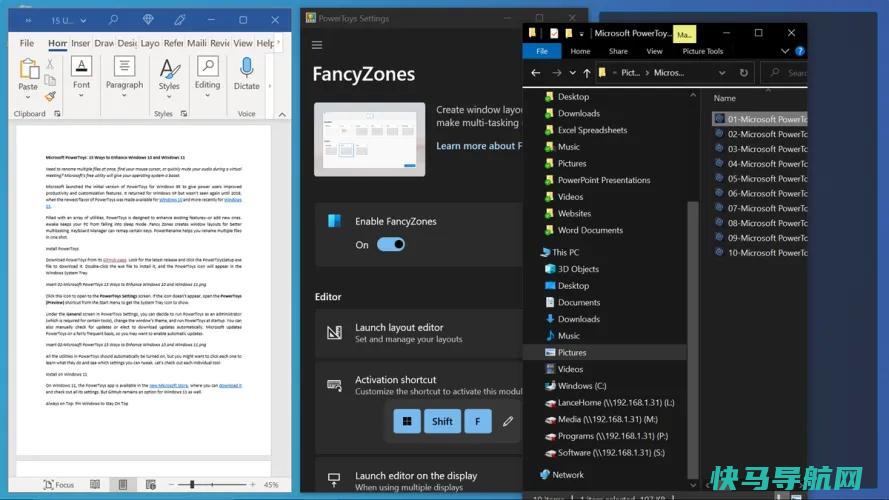Click the Paste icon in Word
Image resolution: width=889 pixels, height=500 pixels.
click(28, 69)
